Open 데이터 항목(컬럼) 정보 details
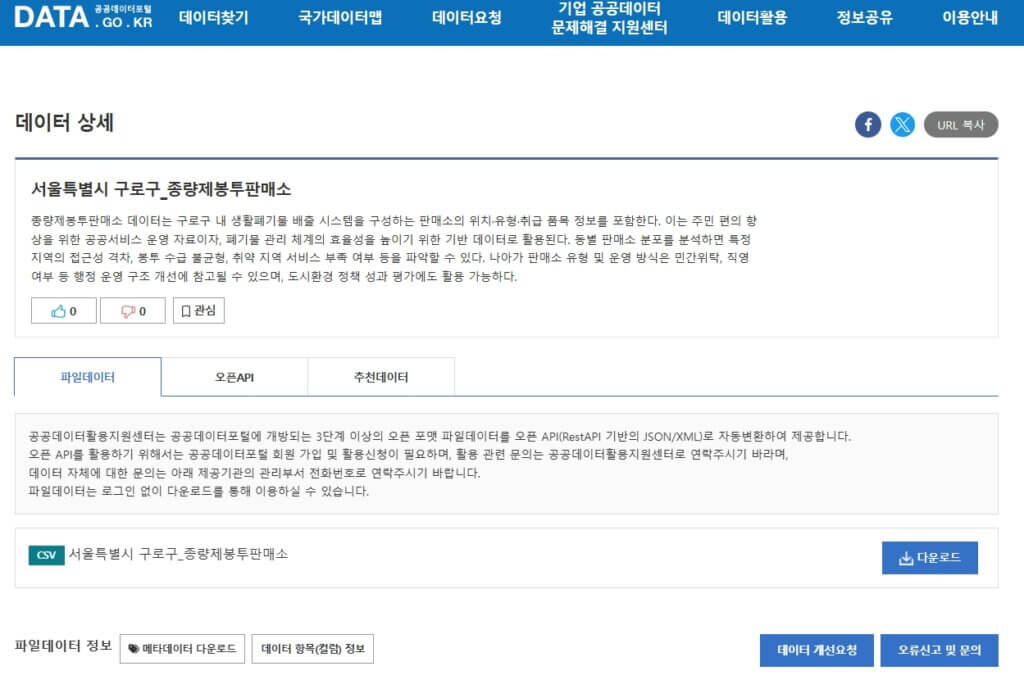The height and width of the screenshot is (689, 1024). (314, 648)
